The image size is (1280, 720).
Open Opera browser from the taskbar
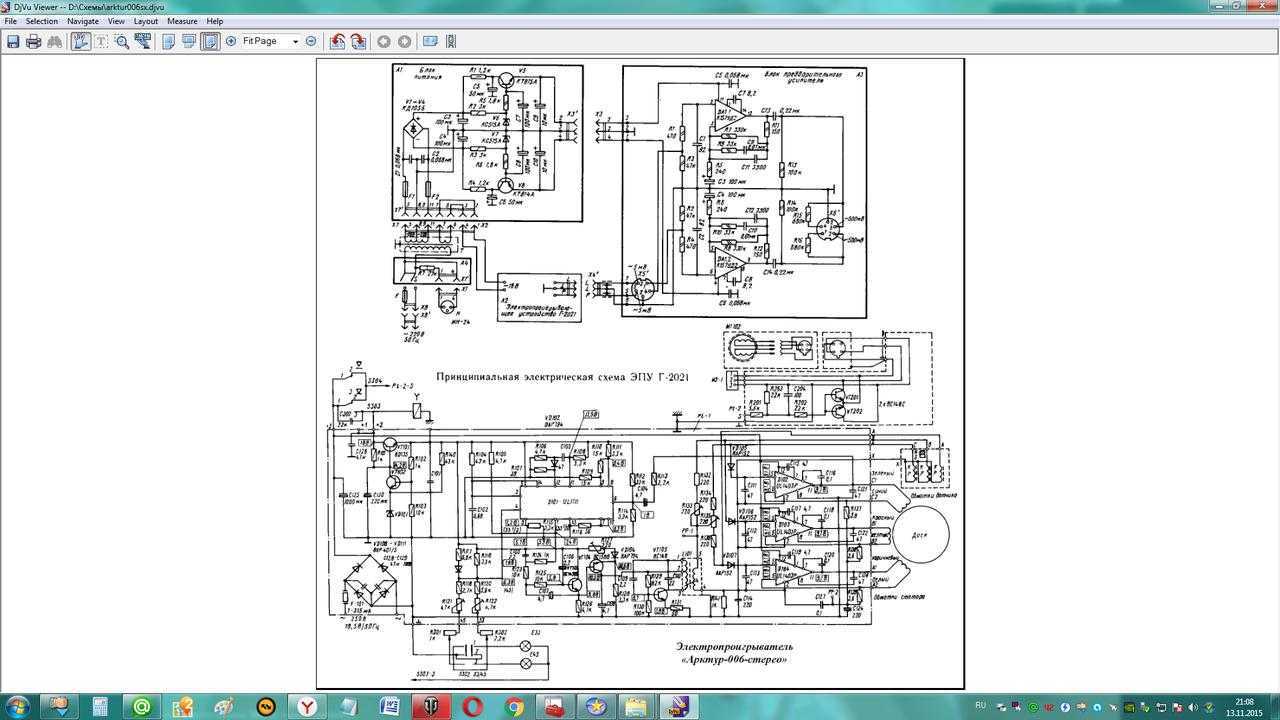473,707
